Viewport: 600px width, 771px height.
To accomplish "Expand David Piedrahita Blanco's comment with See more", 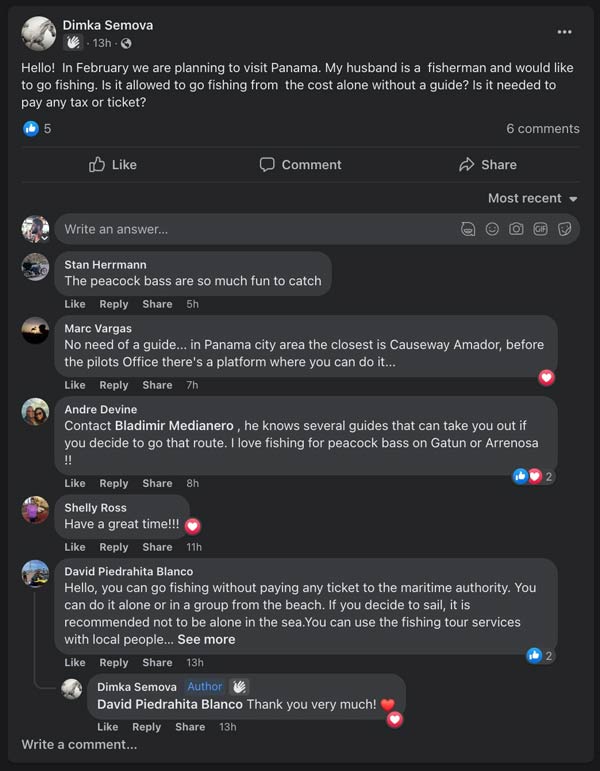I will pos(206,639).
